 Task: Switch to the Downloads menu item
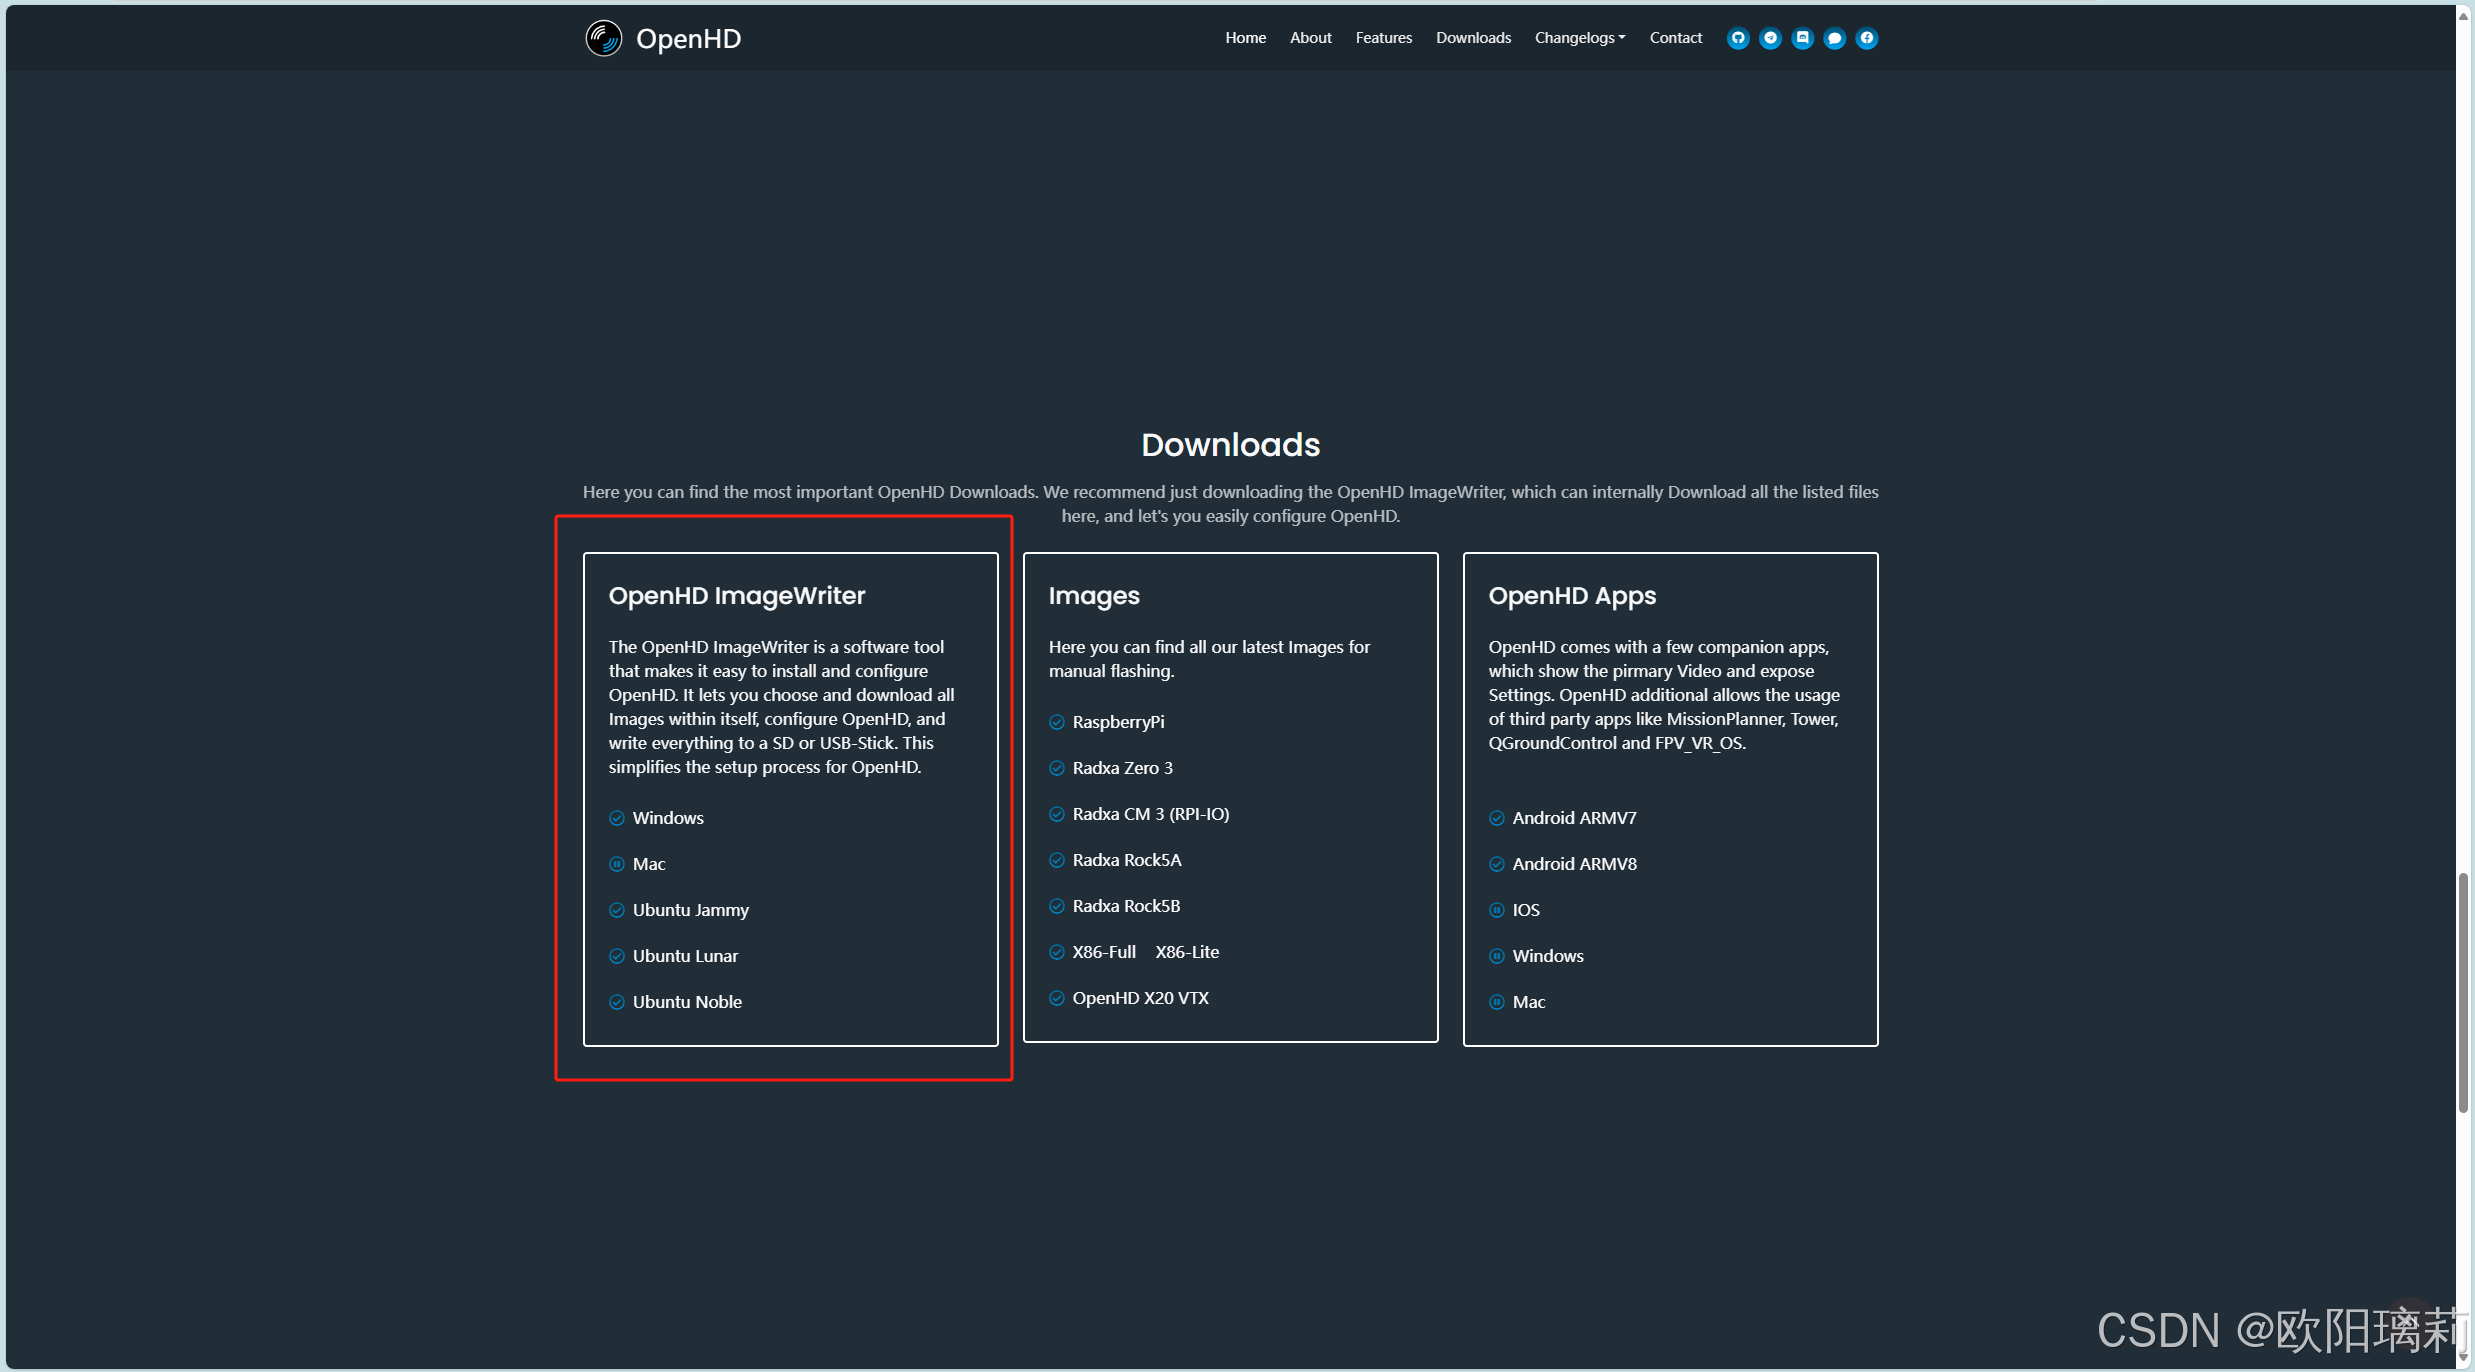coord(1473,37)
